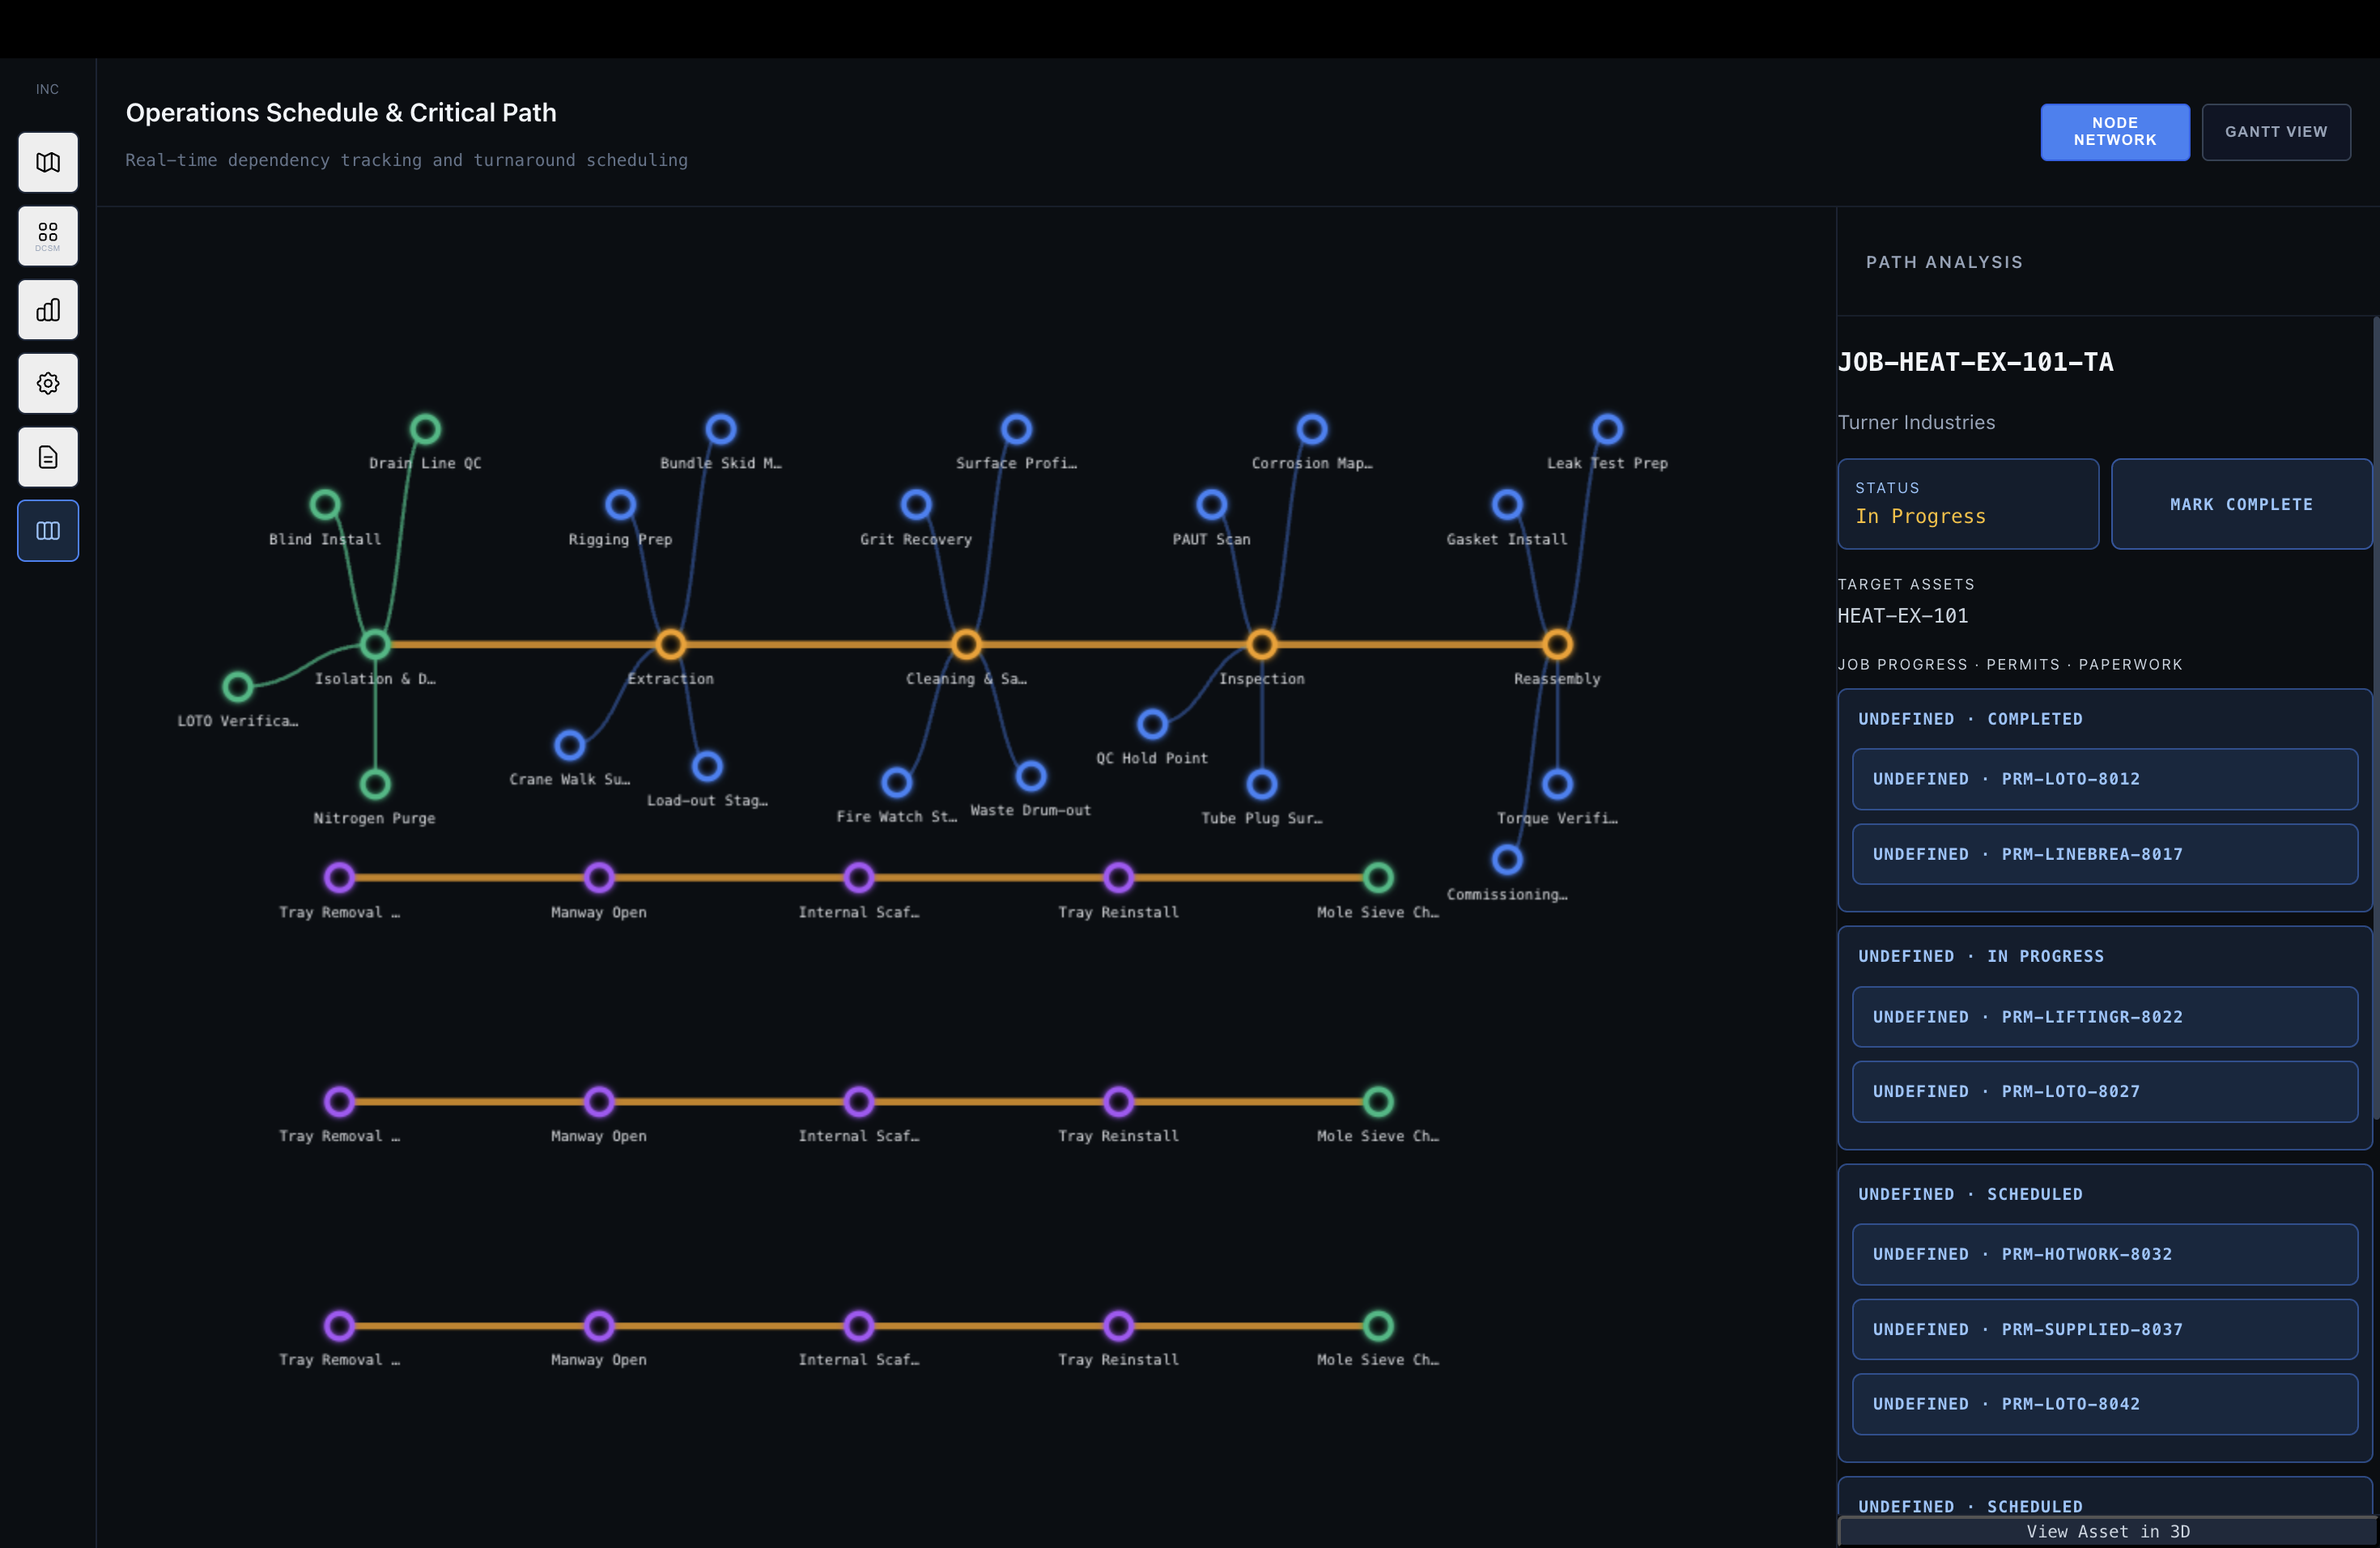Click the HEAT-EX-101 target asset text
2380x1548 pixels.
tap(1903, 616)
